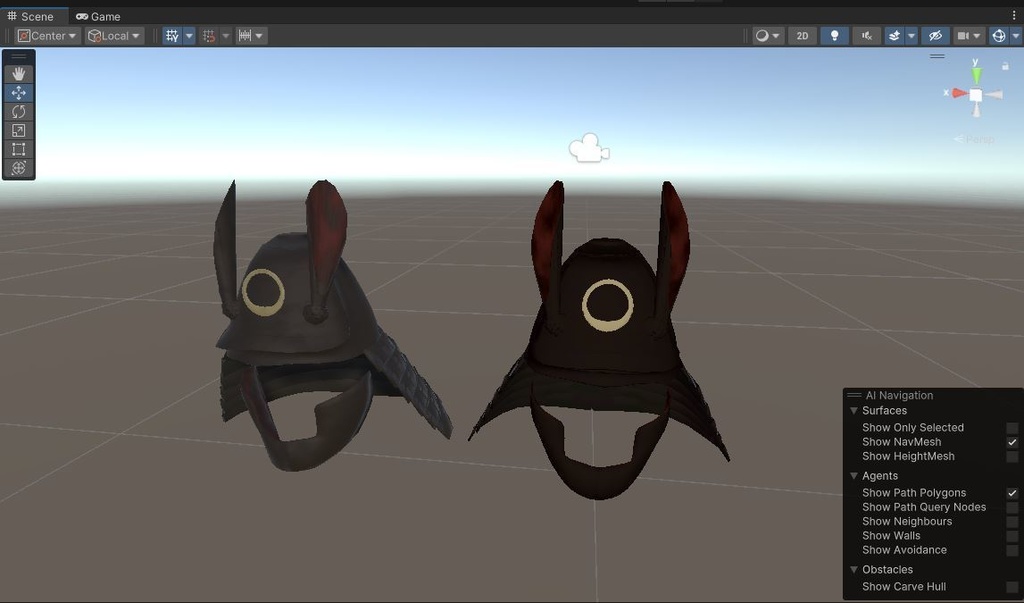Toggle the grid snapping button
1024x603 pixels.
209,36
